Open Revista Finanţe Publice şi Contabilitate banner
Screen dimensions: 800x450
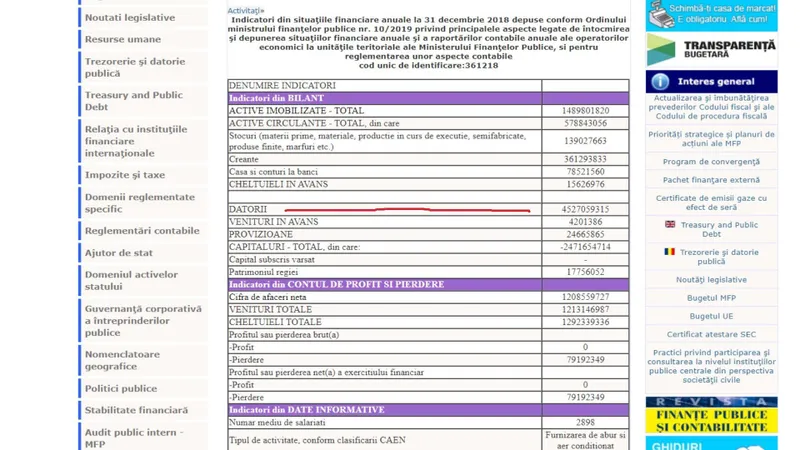tap(712, 415)
